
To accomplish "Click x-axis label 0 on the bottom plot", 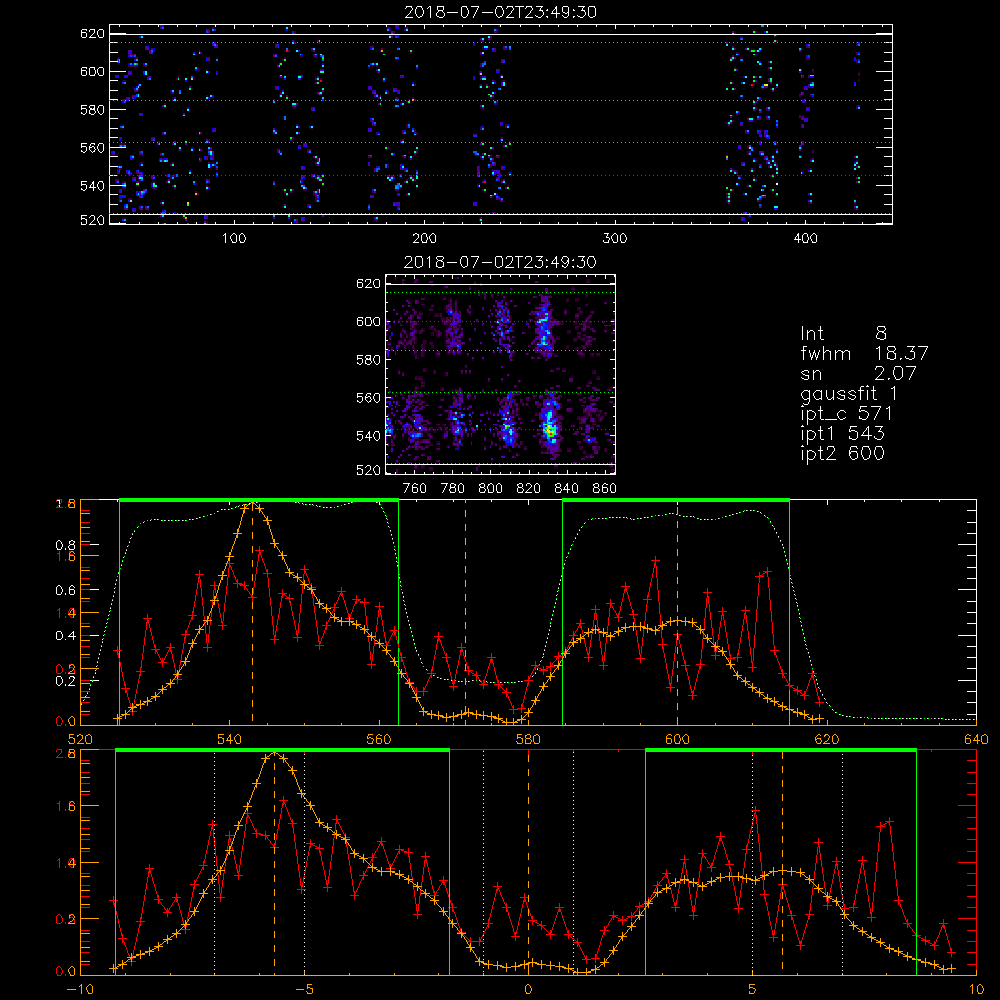I will [x=528, y=990].
